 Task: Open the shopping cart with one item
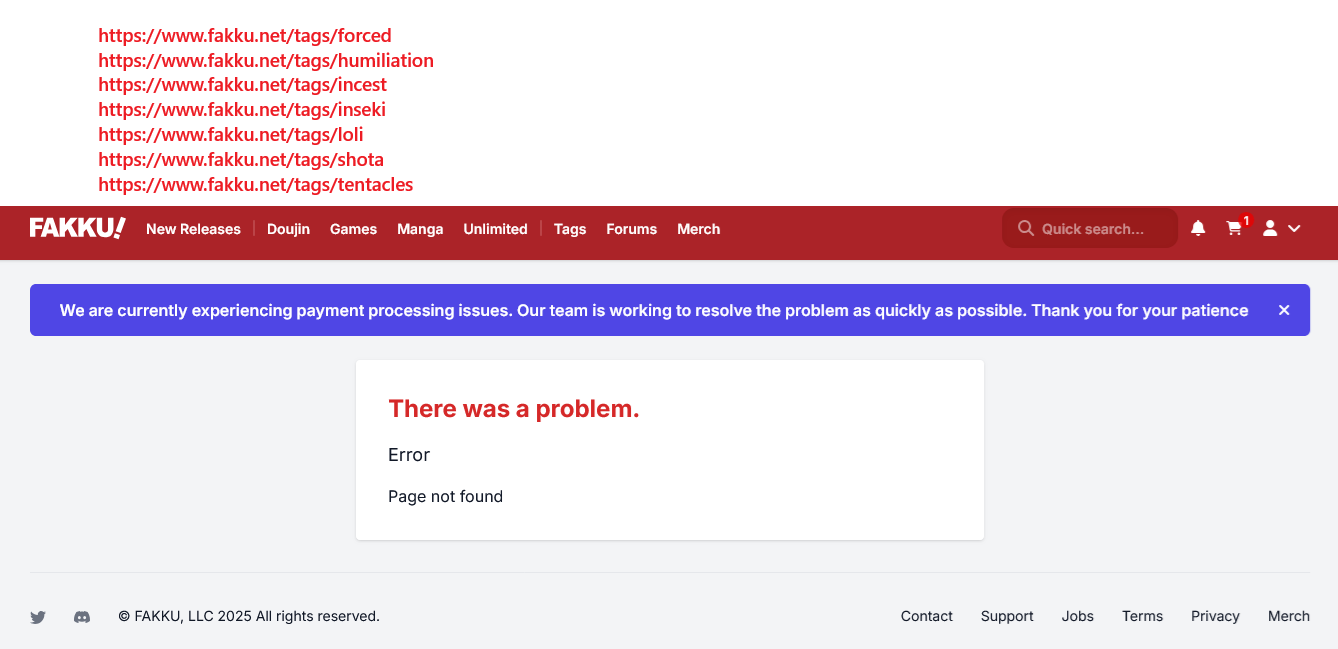click(1236, 227)
